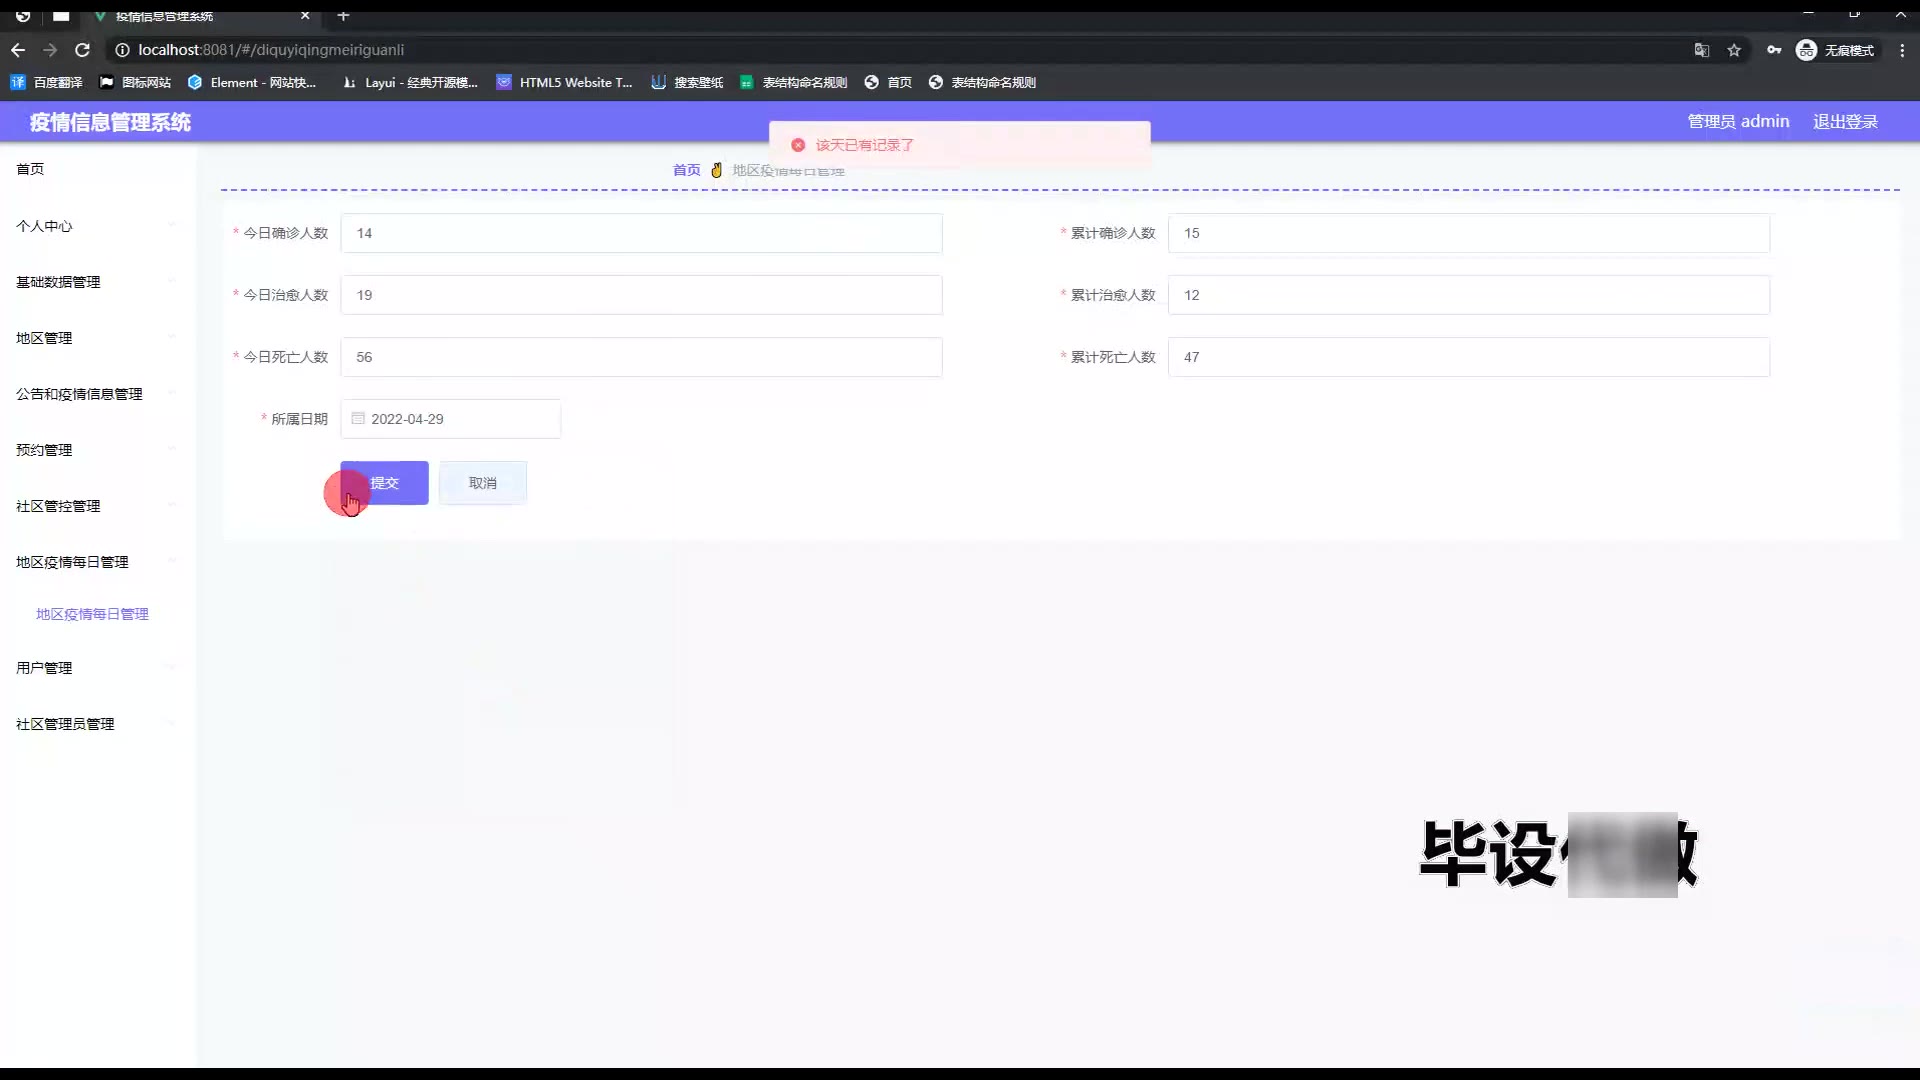This screenshot has width=1920, height=1080.
Task: Click the 取消 cancel button
Action: pos(483,483)
